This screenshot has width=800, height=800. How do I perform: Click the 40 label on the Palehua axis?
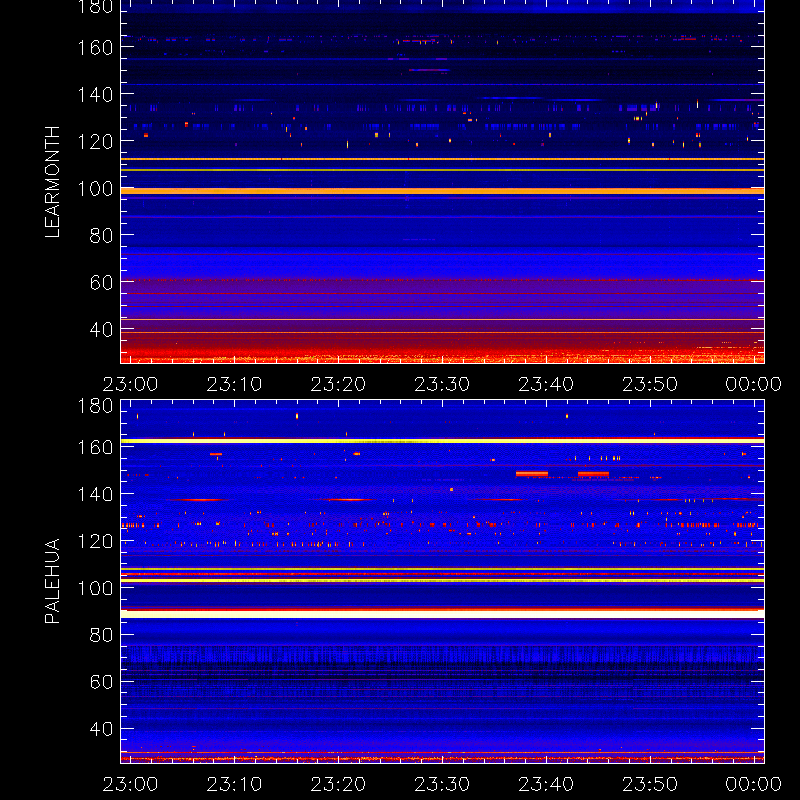101,729
